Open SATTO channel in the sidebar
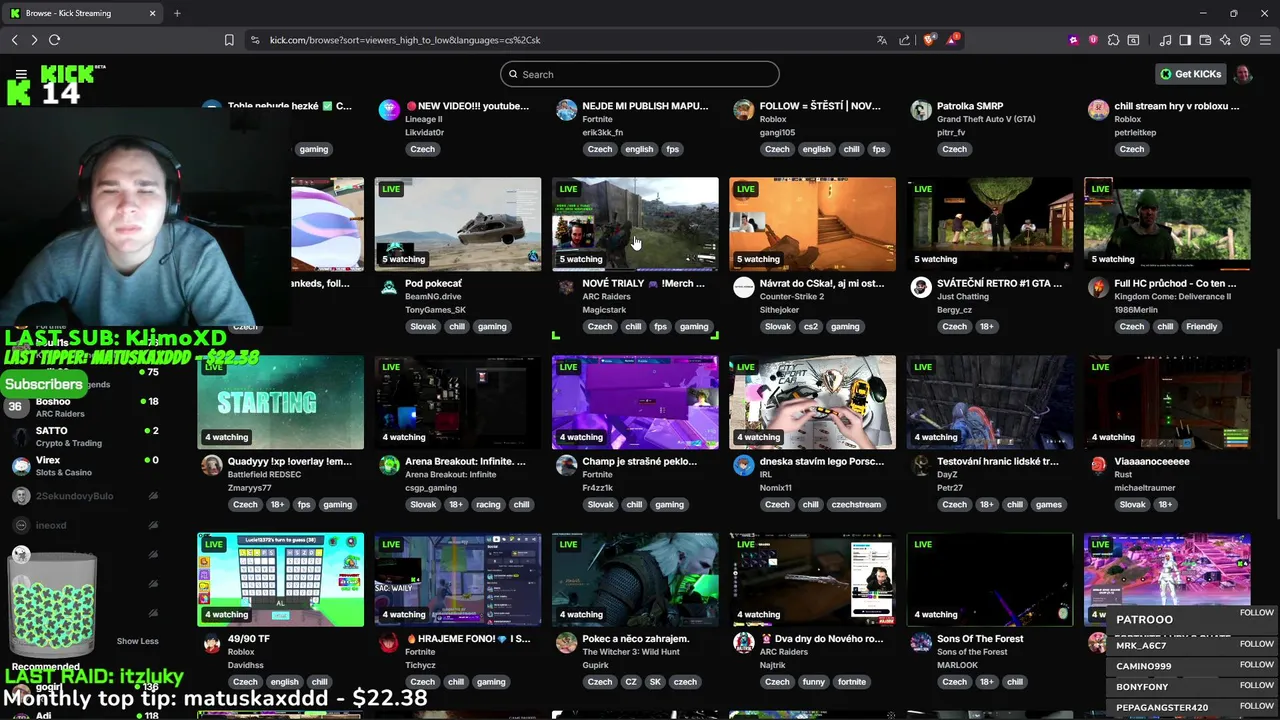Screen dimensions: 1280x720 point(85,437)
